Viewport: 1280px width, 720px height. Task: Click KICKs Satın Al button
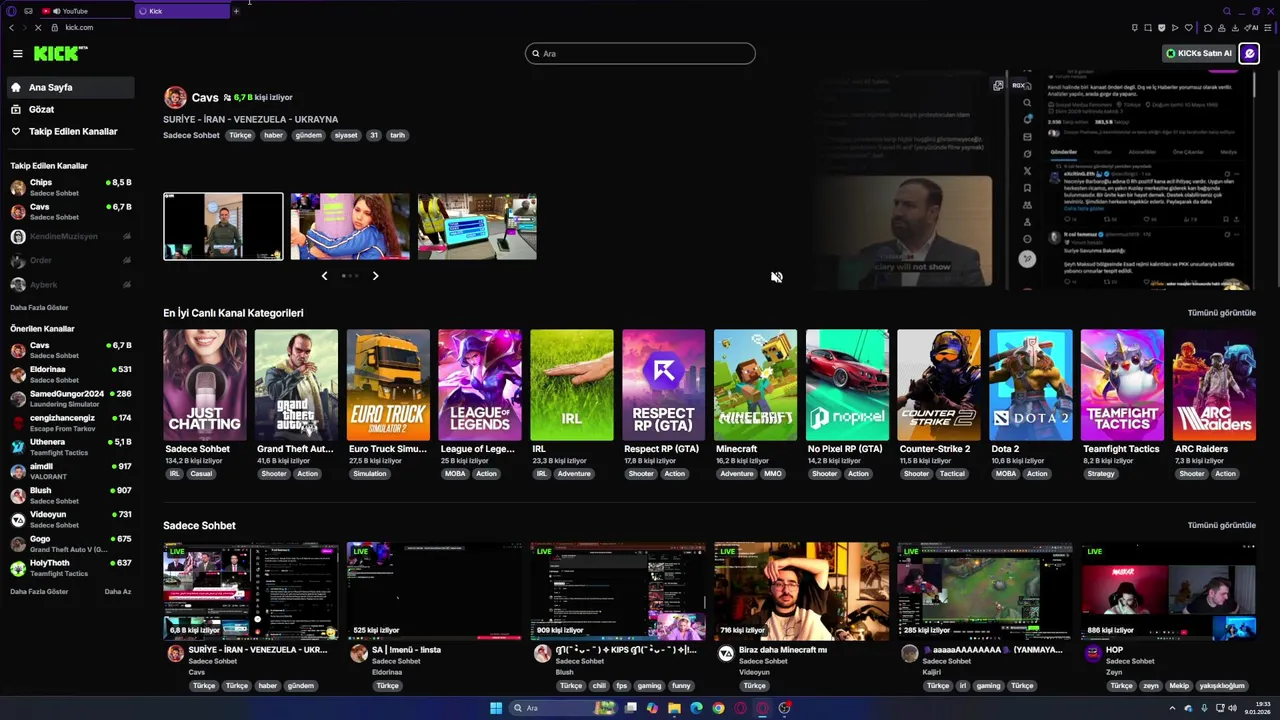click(1199, 54)
